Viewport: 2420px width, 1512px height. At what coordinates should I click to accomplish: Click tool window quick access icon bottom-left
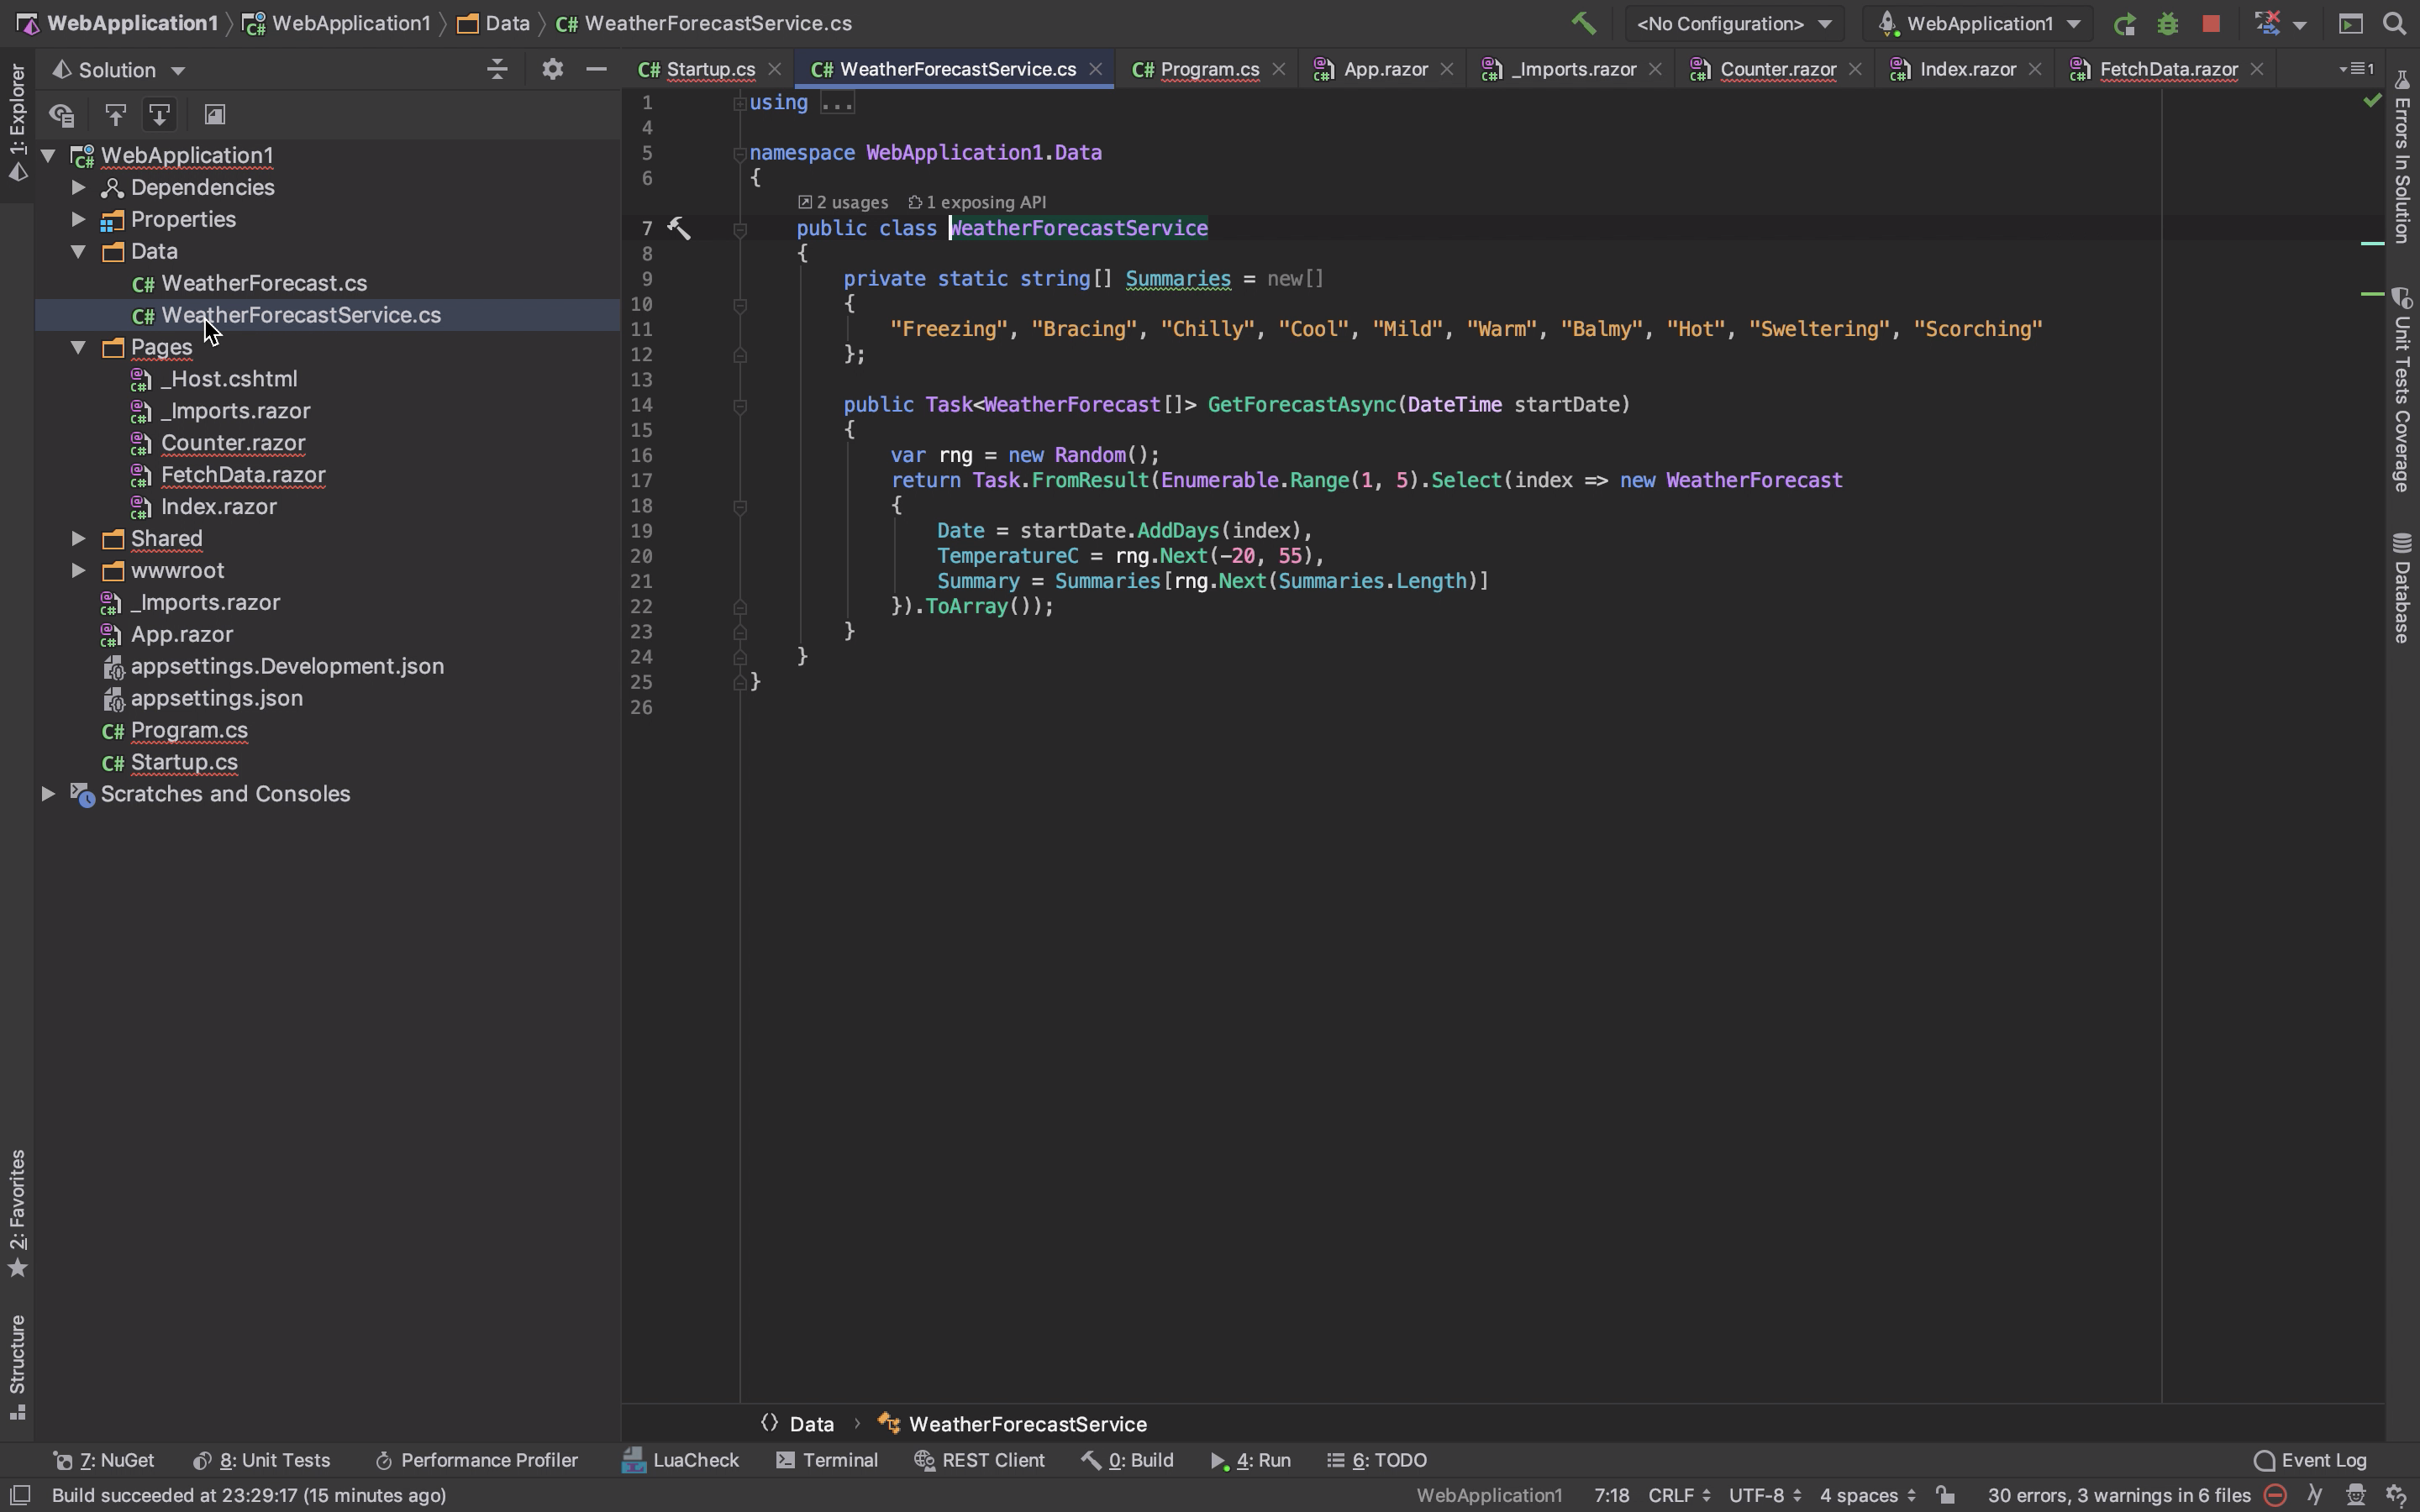click(19, 1495)
